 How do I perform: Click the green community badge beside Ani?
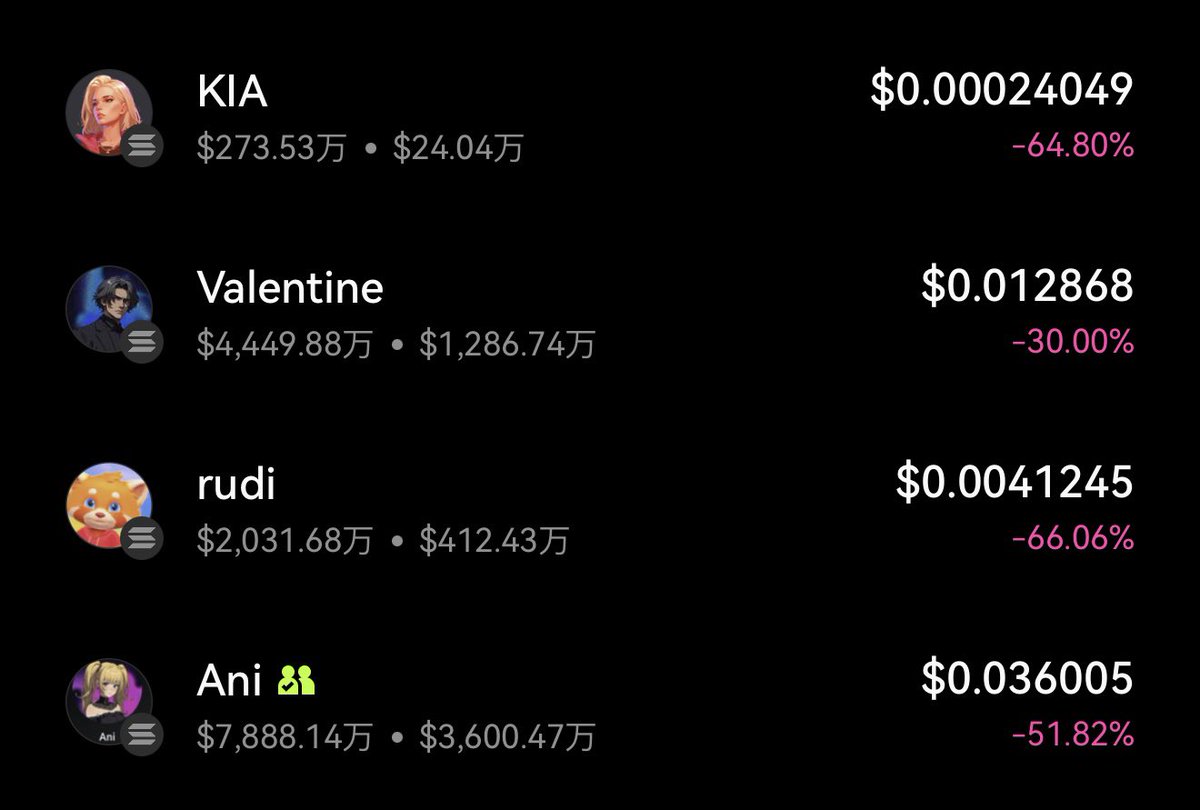click(297, 682)
